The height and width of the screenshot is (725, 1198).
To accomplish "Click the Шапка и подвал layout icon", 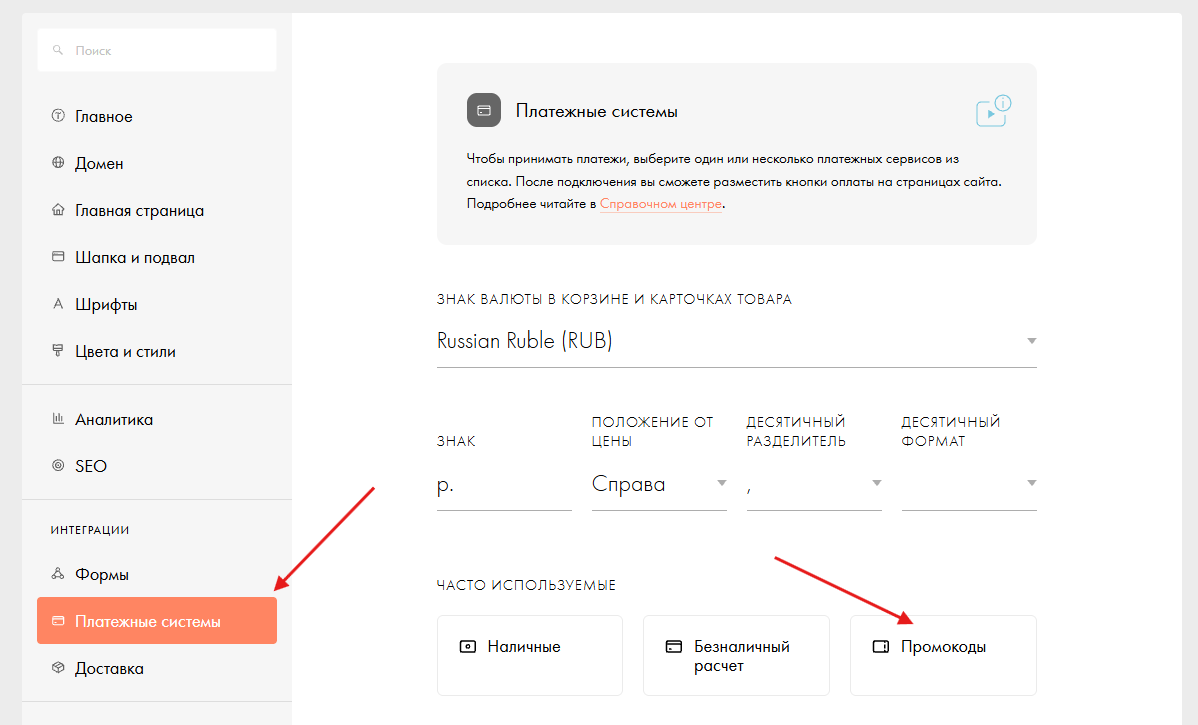I will point(58,257).
